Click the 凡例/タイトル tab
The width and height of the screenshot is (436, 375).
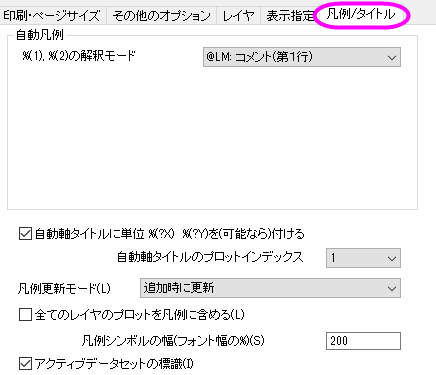[x=361, y=14]
